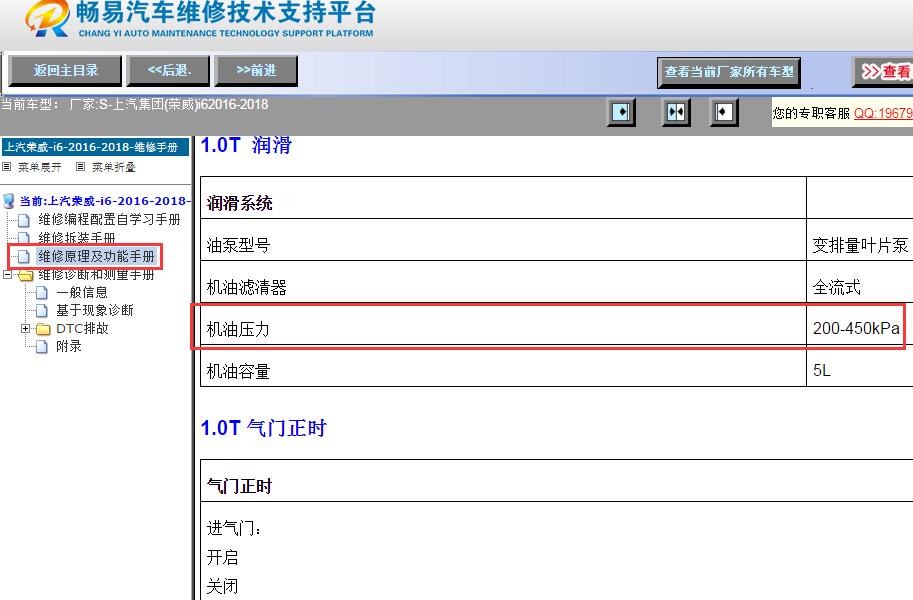Open 附录 document in tree
Viewport: 913px width, 600px height.
[x=69, y=347]
